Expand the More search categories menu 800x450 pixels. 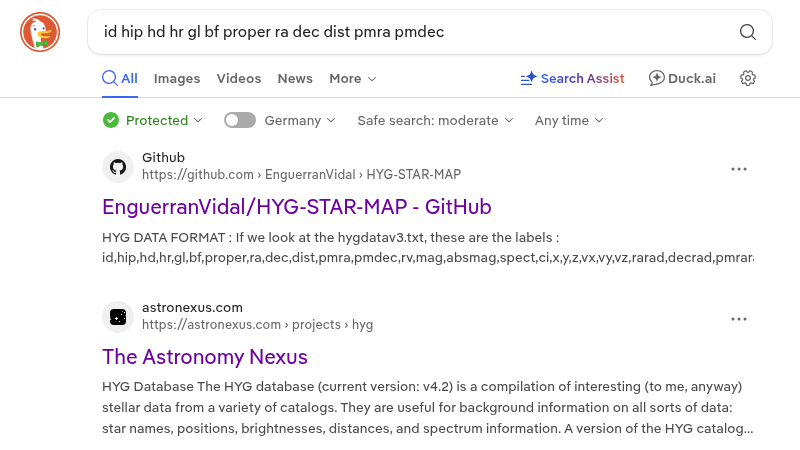point(352,78)
